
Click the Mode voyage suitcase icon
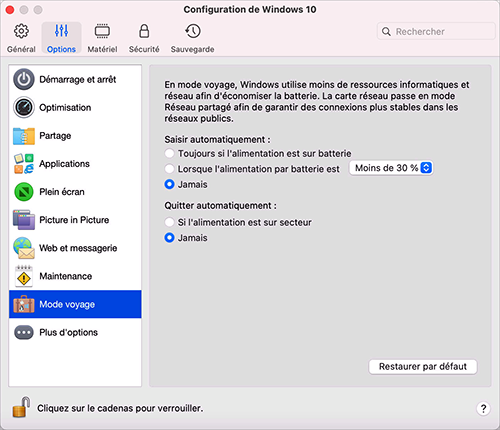click(x=24, y=304)
